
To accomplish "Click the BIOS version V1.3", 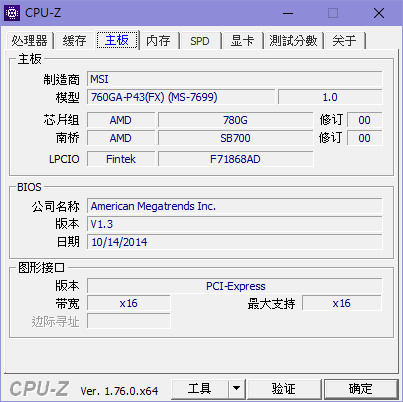I will (235, 224).
